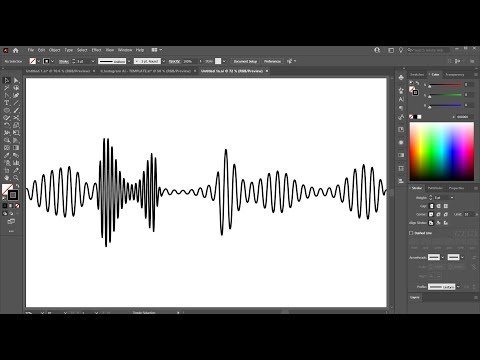Screen dimensions: 480x360
Task: Open control bar stroke color dropdown
Action: (53, 61)
